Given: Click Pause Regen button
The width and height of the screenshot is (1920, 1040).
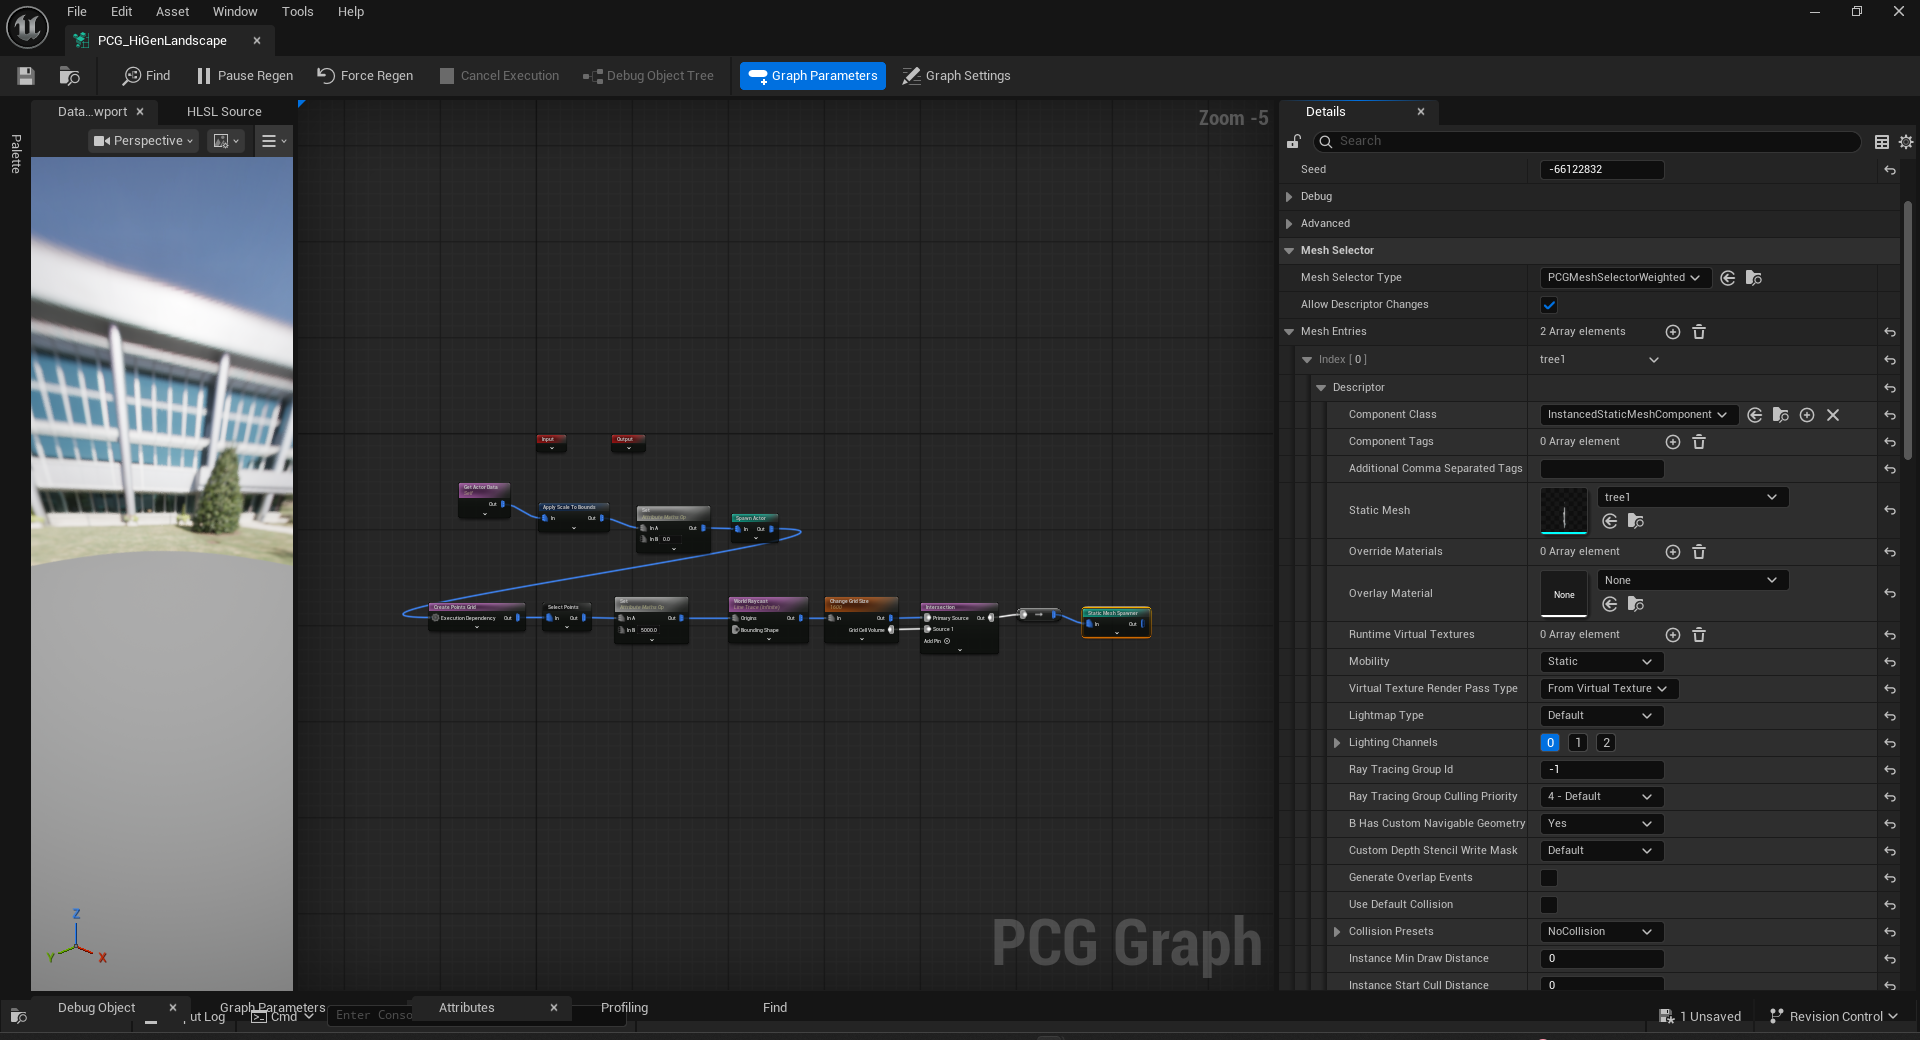Looking at the screenshot, I should (x=245, y=76).
